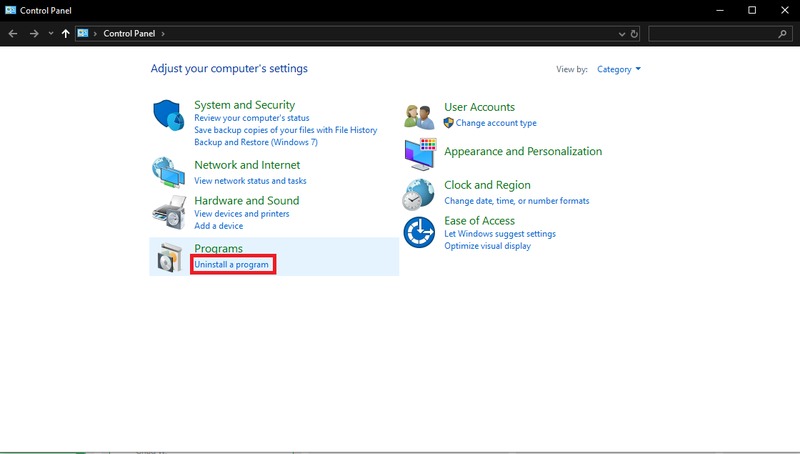Refresh the Control Panel view
This screenshot has height=454, width=800.
634,33
